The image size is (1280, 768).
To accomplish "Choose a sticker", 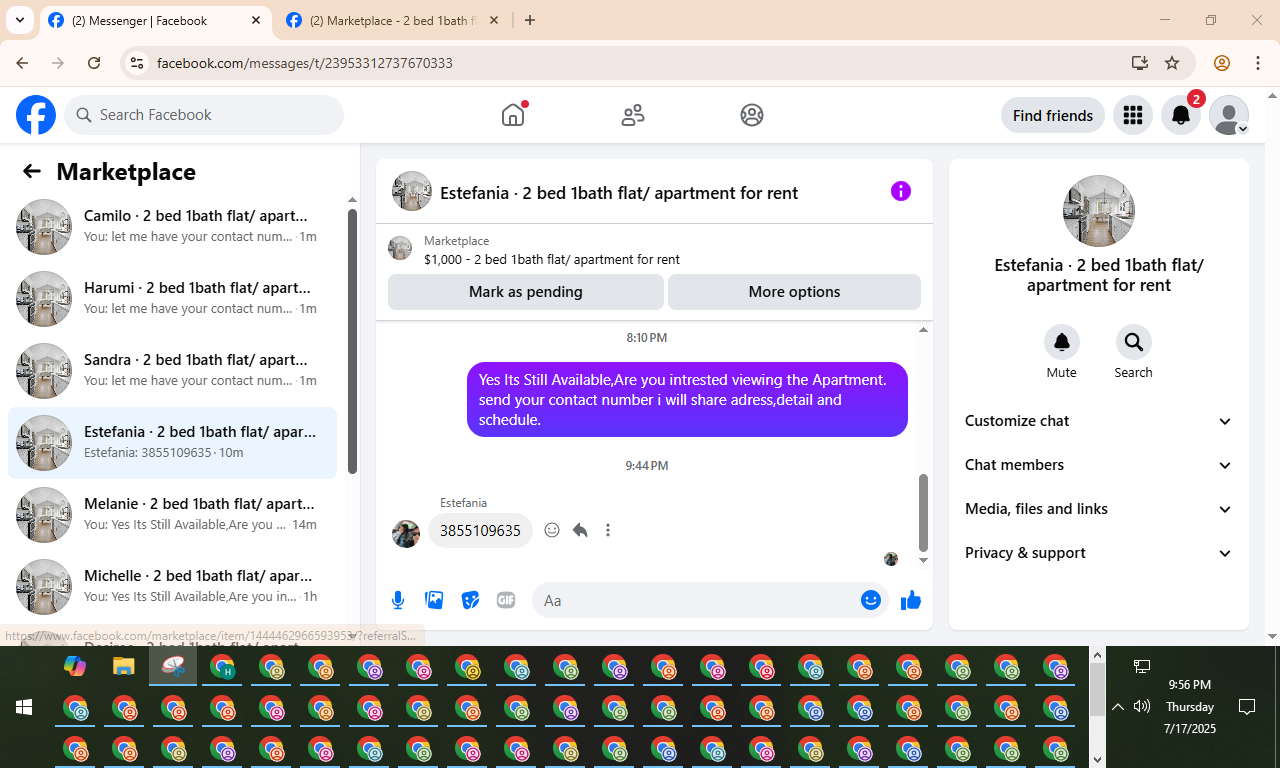I will [x=470, y=600].
